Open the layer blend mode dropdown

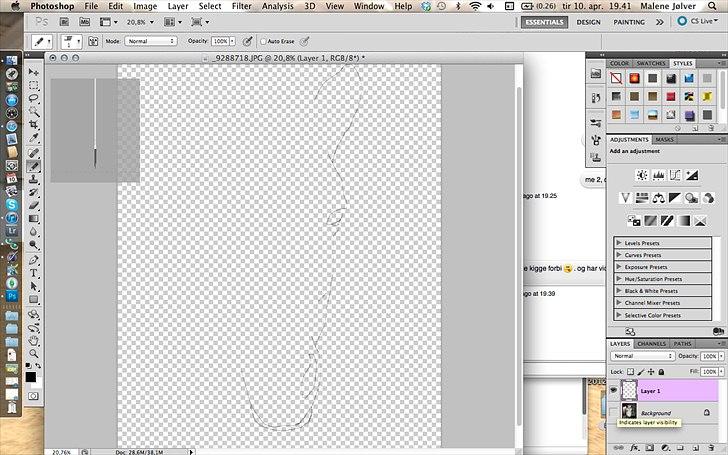tap(642, 356)
